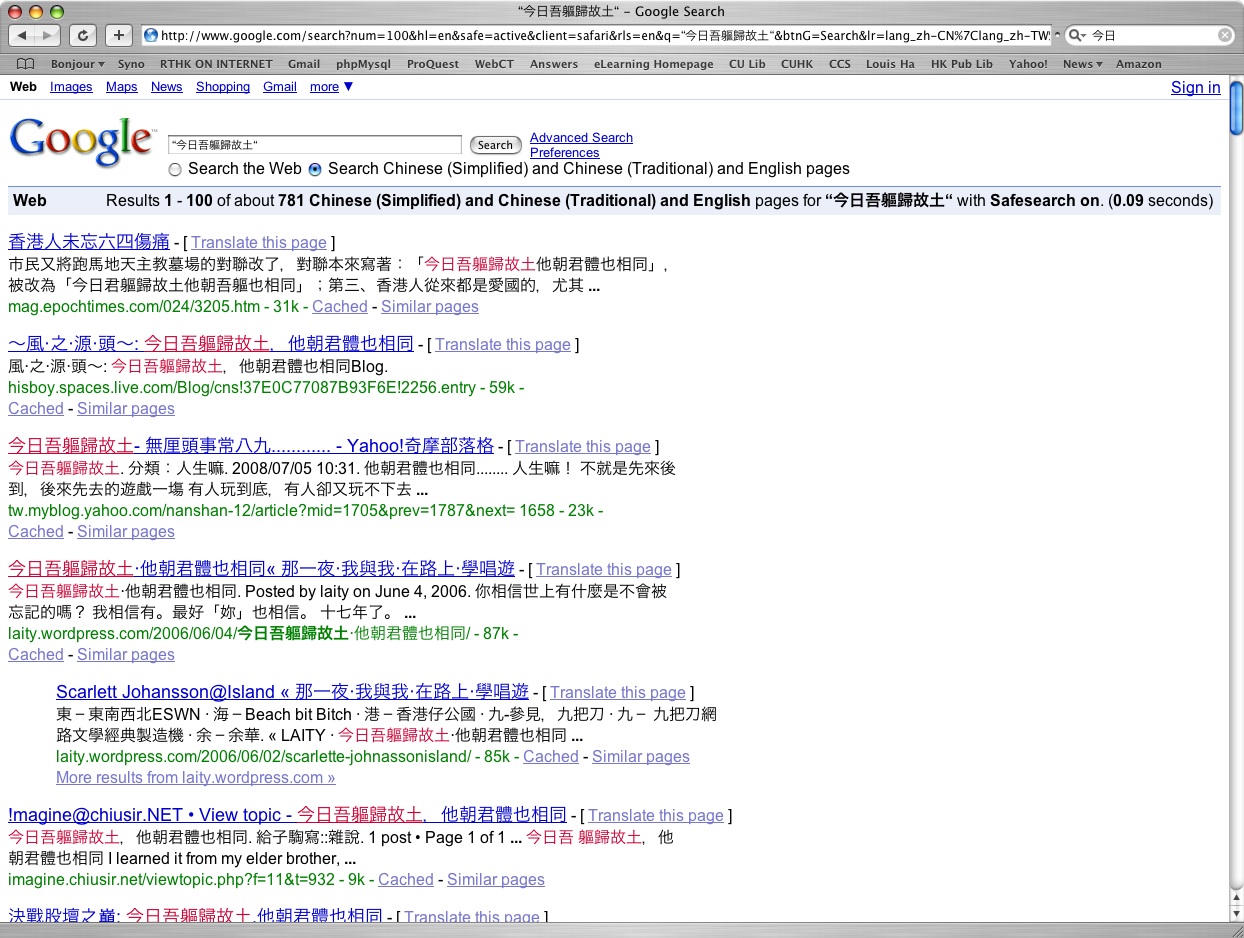Open Gmail in the Google navigation row
This screenshot has height=938, width=1244.
pyautogui.click(x=280, y=87)
